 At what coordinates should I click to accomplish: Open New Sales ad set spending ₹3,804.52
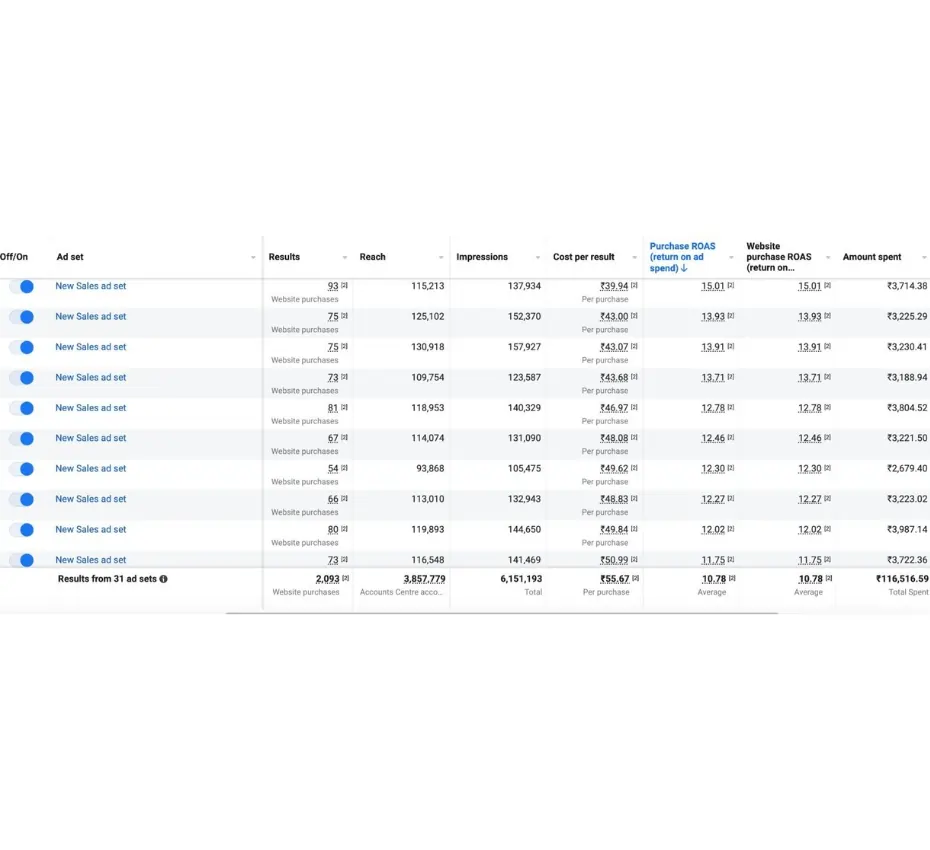[x=91, y=408]
